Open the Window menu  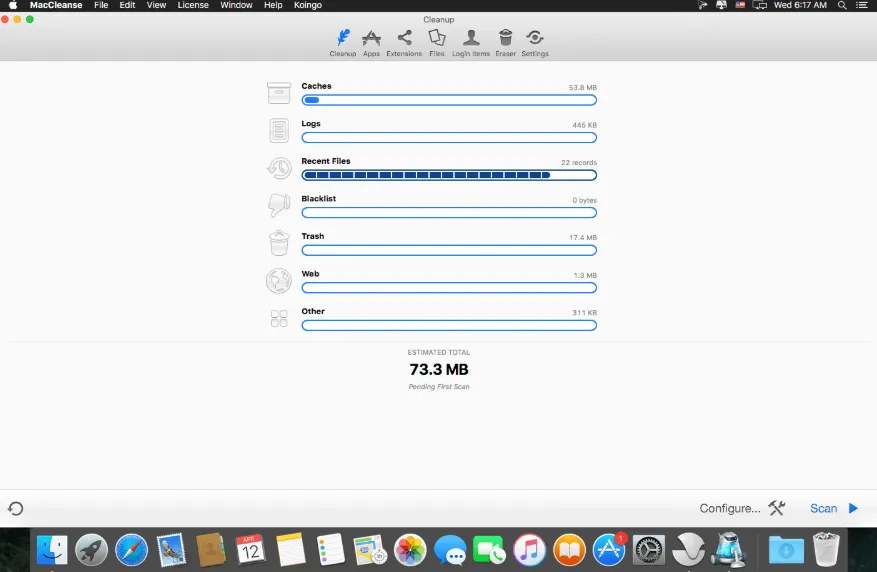pyautogui.click(x=236, y=5)
